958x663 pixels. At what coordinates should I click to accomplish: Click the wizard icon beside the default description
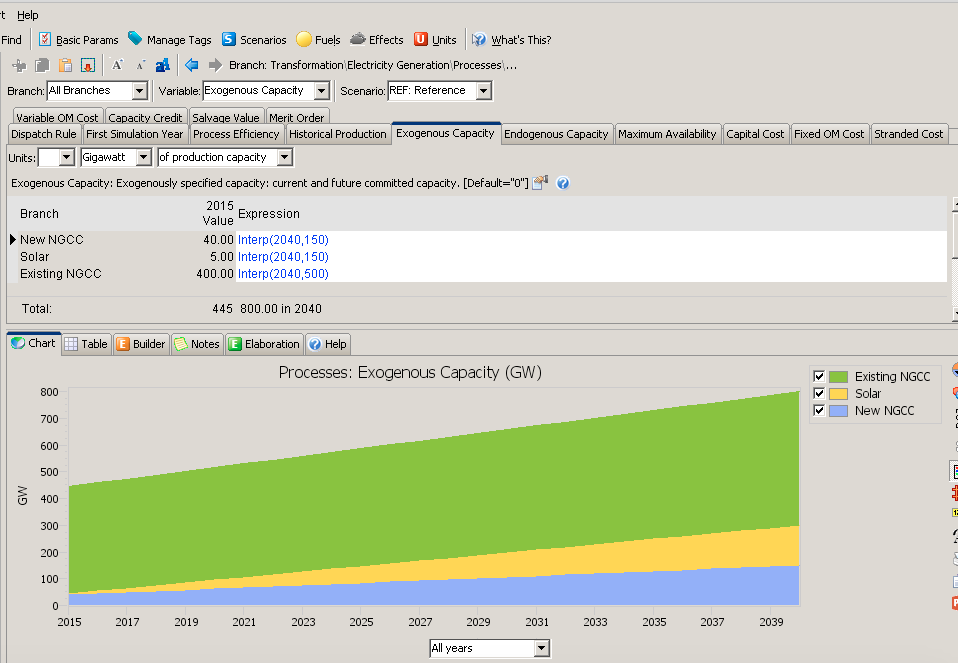pyautogui.click(x=540, y=183)
